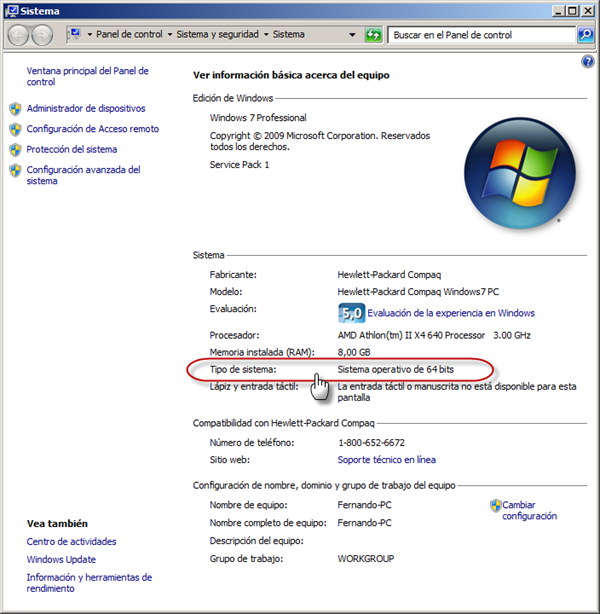Open Soporte técnico en línea link
Screen dimensions: 600x614
(x=387, y=459)
